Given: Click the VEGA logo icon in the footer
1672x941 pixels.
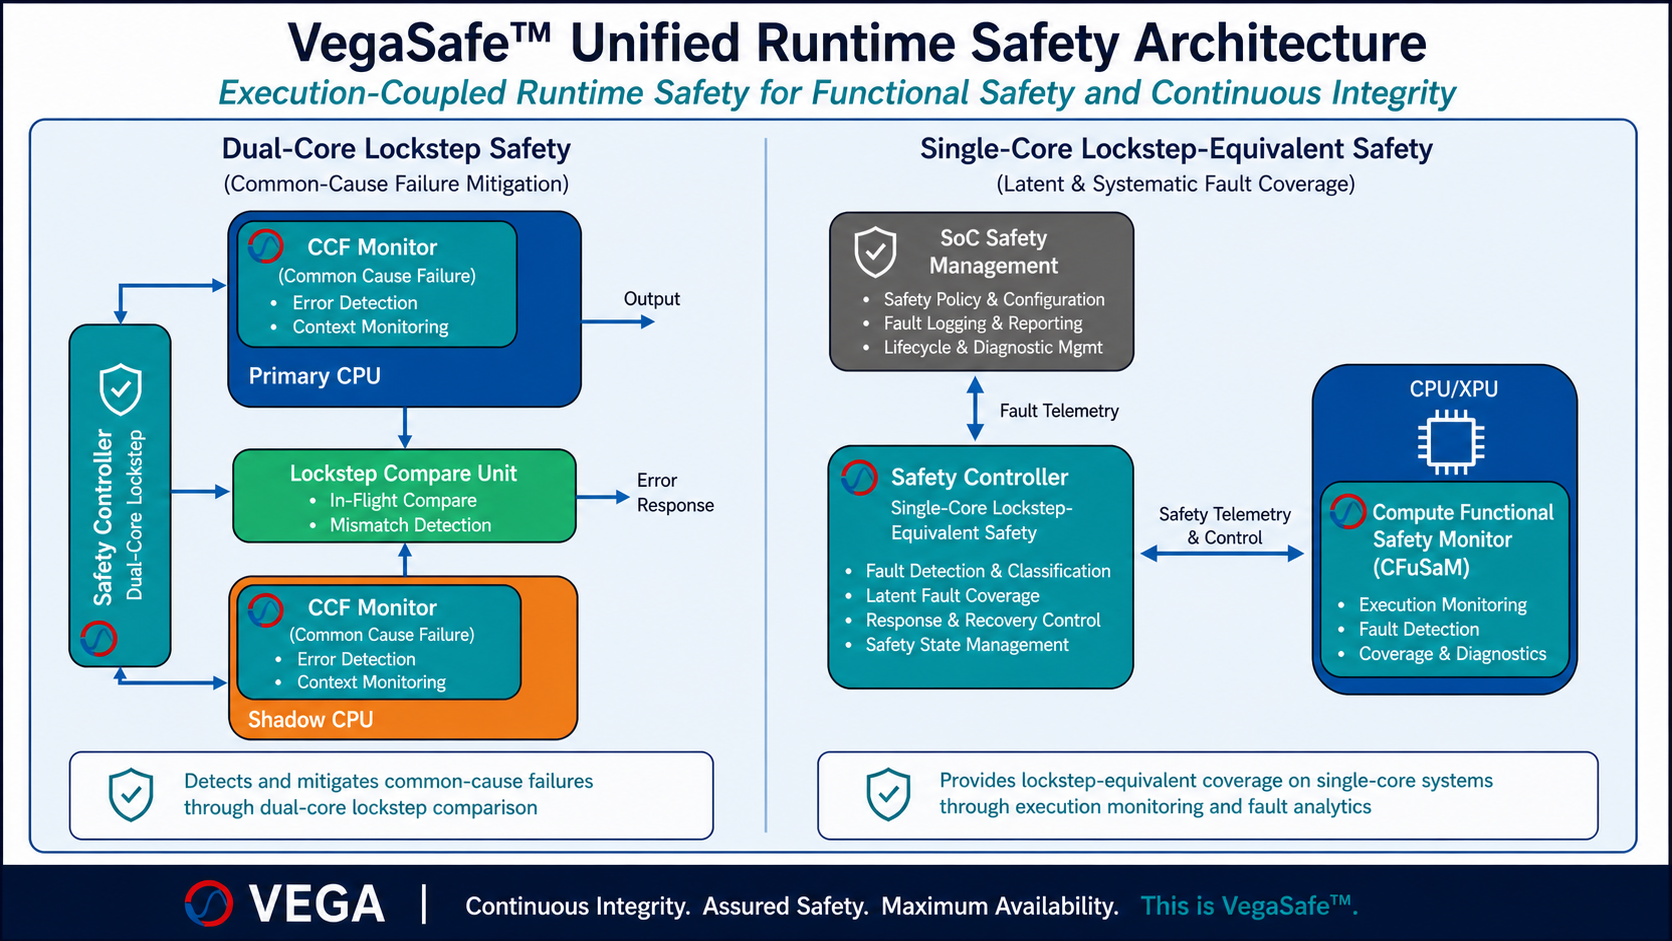Looking at the screenshot, I should [x=209, y=904].
